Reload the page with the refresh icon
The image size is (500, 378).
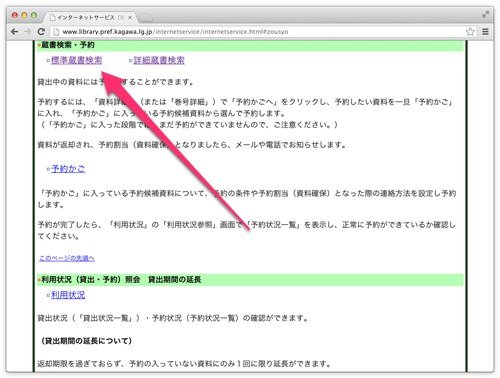pyautogui.click(x=41, y=32)
